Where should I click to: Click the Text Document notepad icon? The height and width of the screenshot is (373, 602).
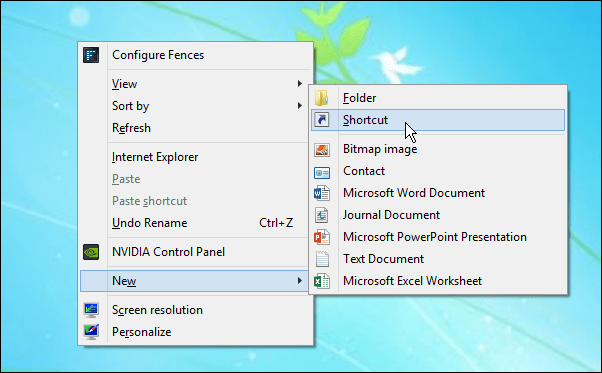pos(322,259)
